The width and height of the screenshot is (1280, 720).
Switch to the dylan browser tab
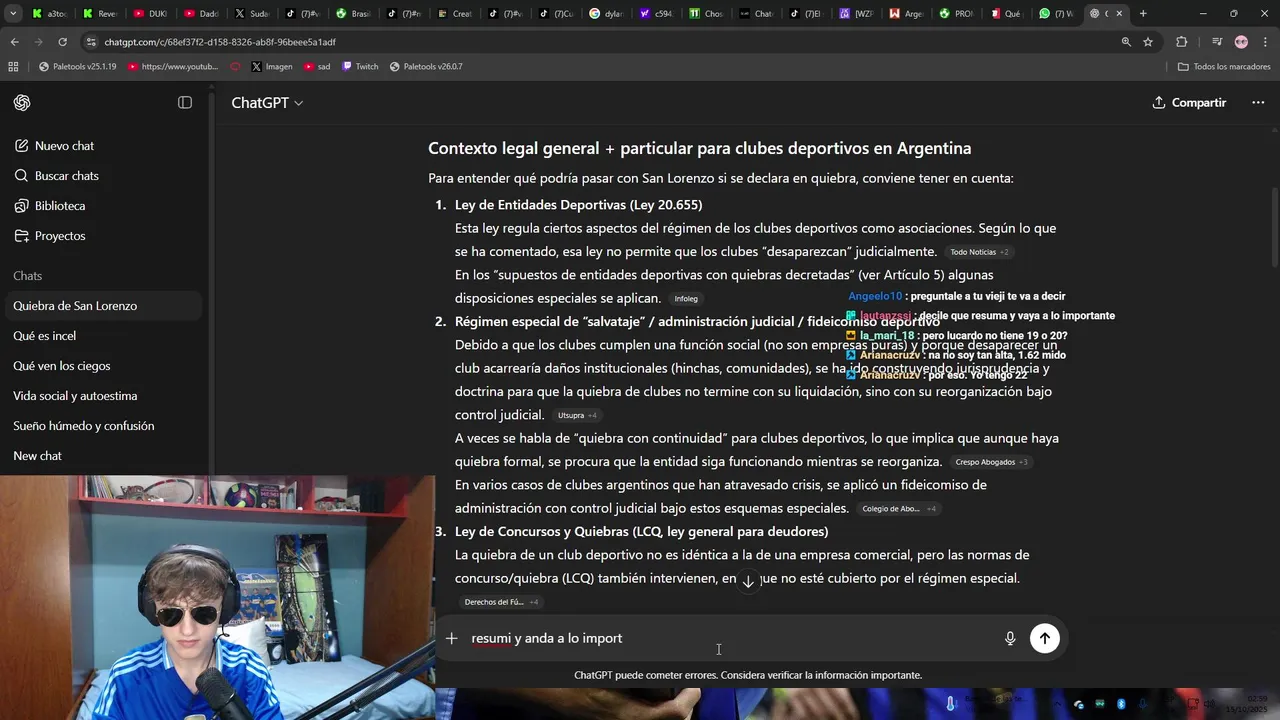[607, 14]
